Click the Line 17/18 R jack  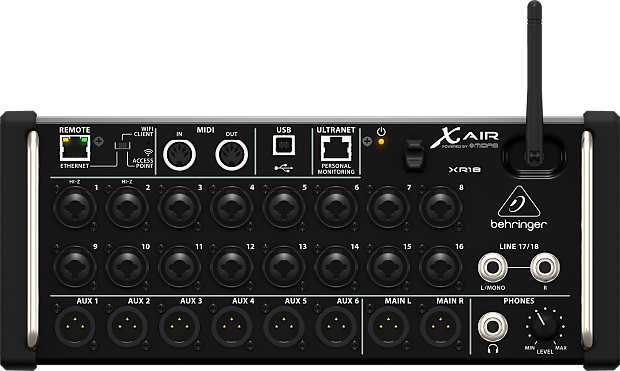click(545, 267)
